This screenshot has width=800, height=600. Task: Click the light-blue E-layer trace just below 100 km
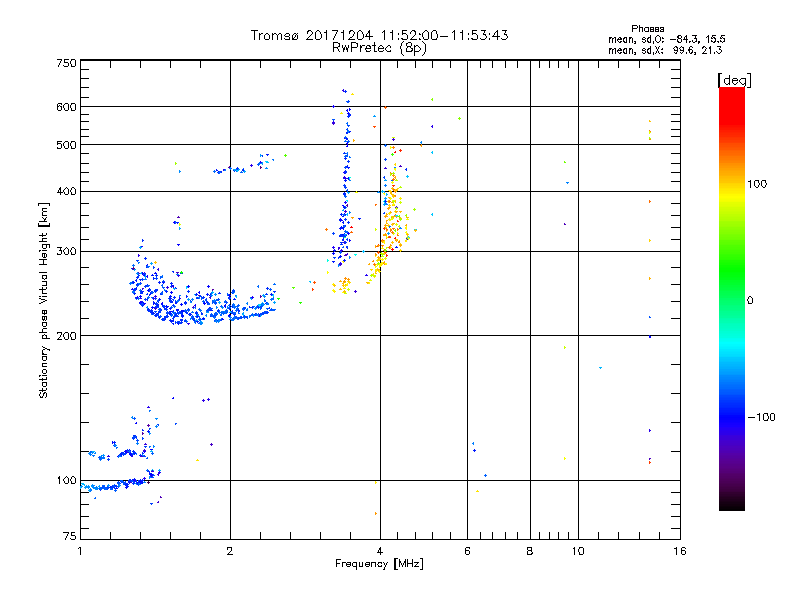[115, 486]
